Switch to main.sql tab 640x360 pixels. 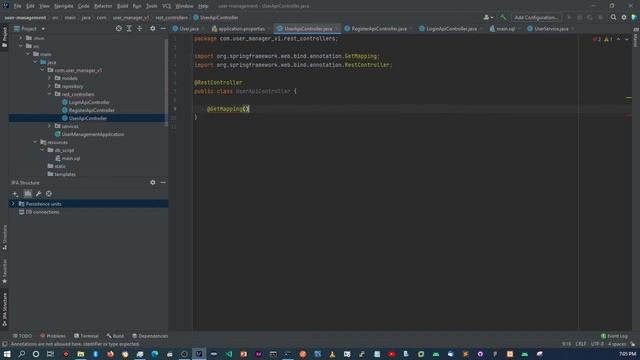click(505, 29)
